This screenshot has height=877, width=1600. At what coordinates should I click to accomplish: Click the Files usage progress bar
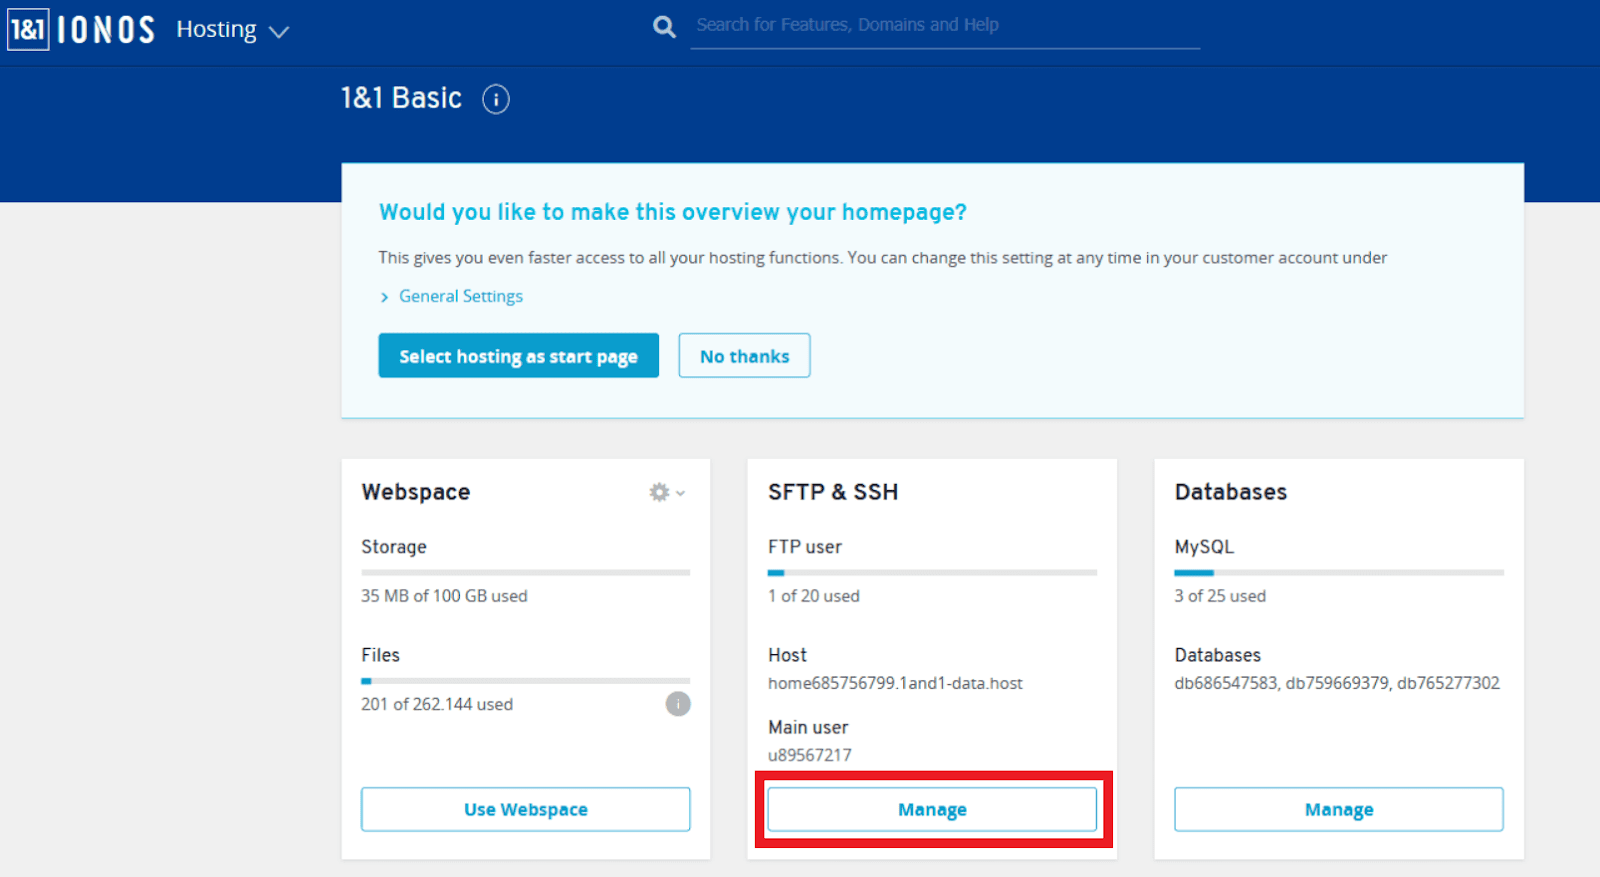[x=525, y=681]
